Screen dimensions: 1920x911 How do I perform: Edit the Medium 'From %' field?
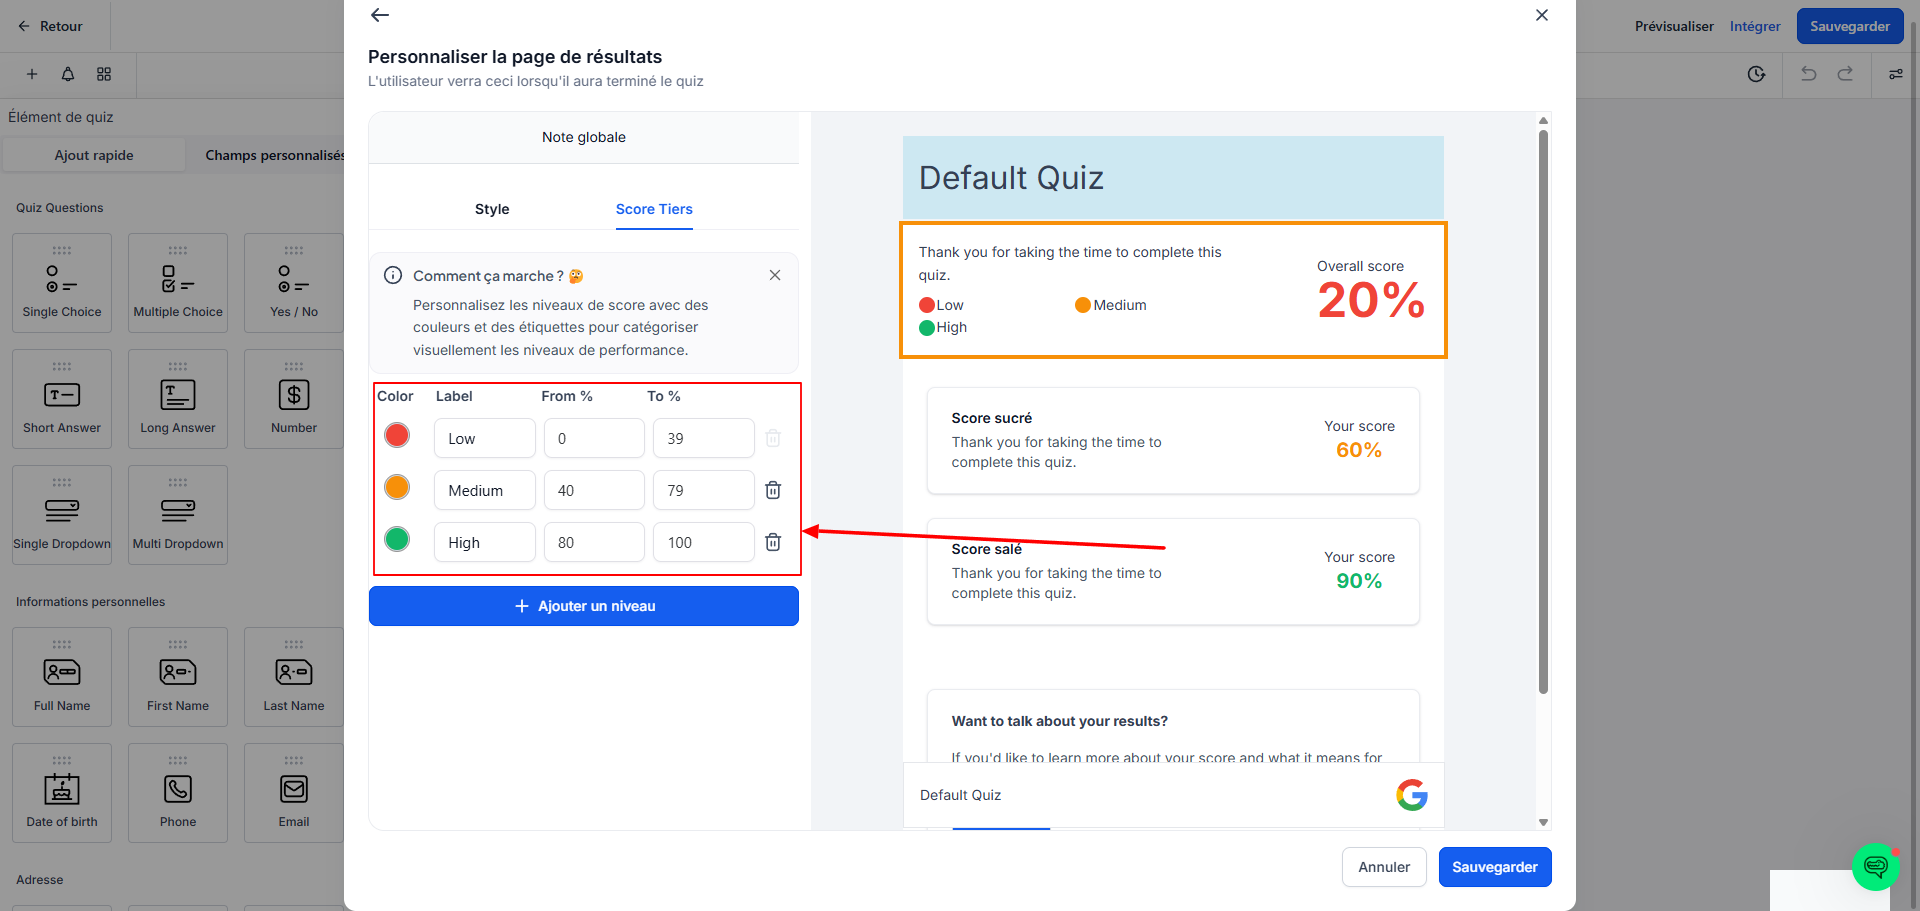coord(594,490)
